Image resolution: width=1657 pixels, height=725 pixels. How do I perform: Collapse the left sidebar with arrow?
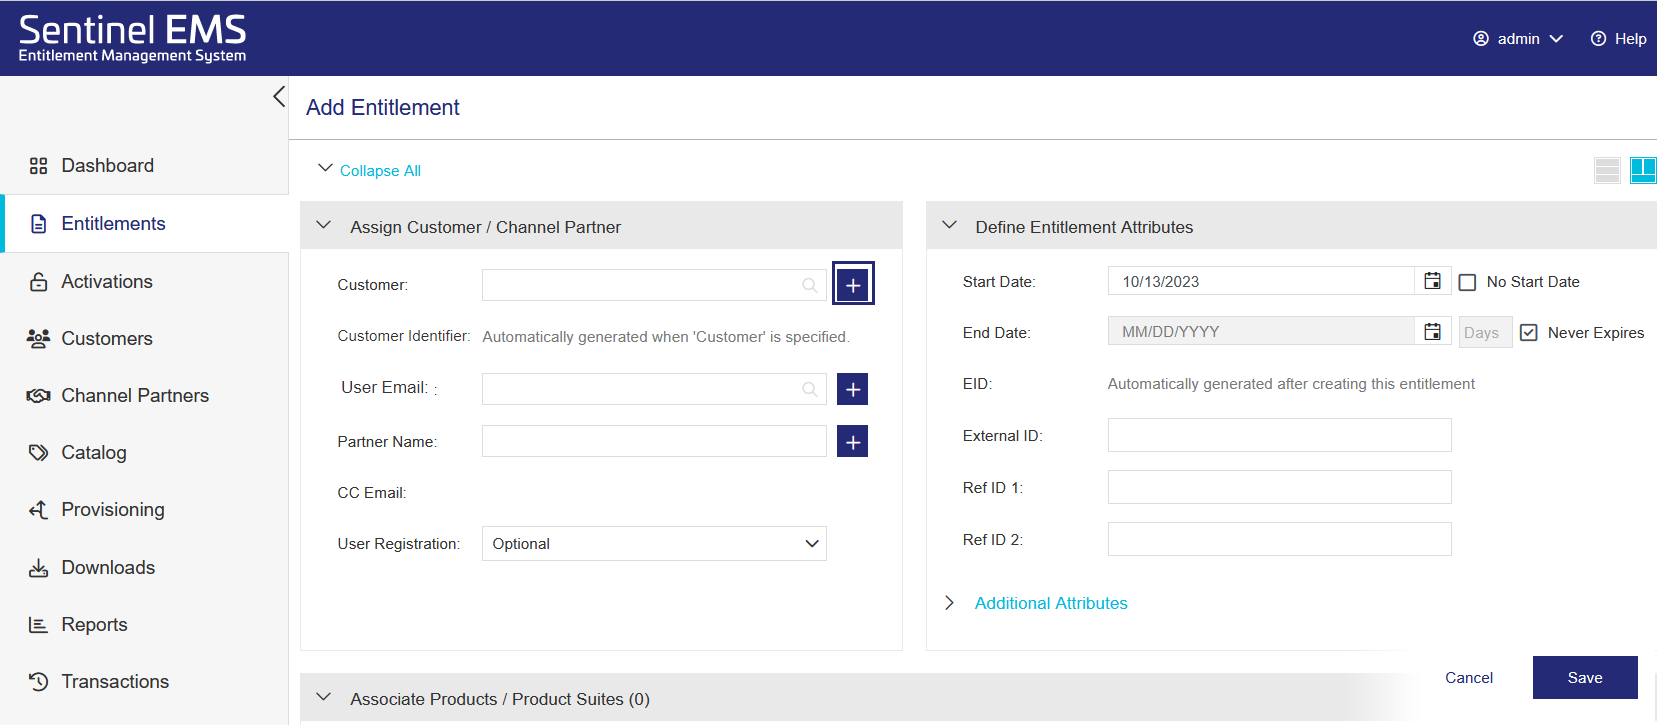pos(279,96)
